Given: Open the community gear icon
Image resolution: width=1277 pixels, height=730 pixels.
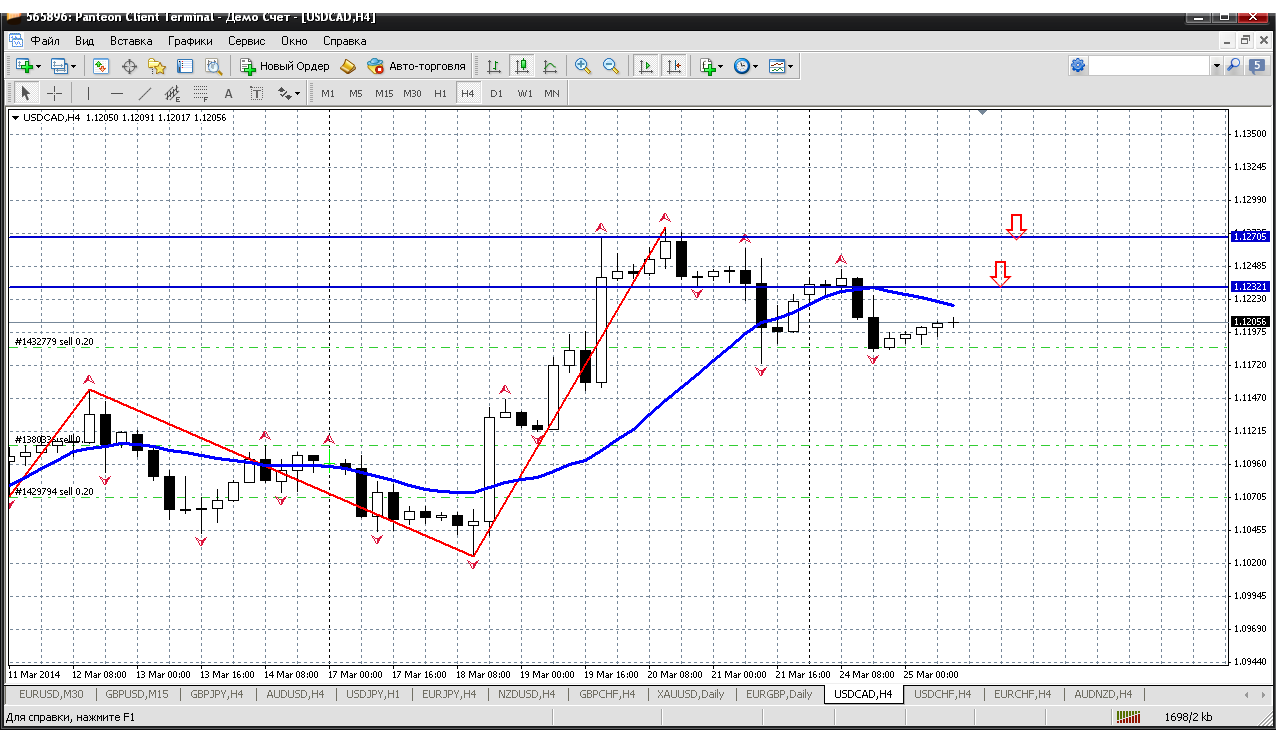Looking at the screenshot, I should click(x=1078, y=66).
